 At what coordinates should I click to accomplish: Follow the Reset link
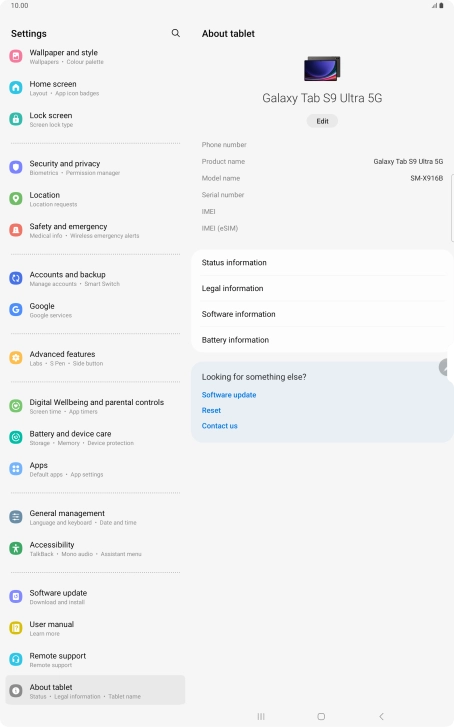pyautogui.click(x=211, y=410)
